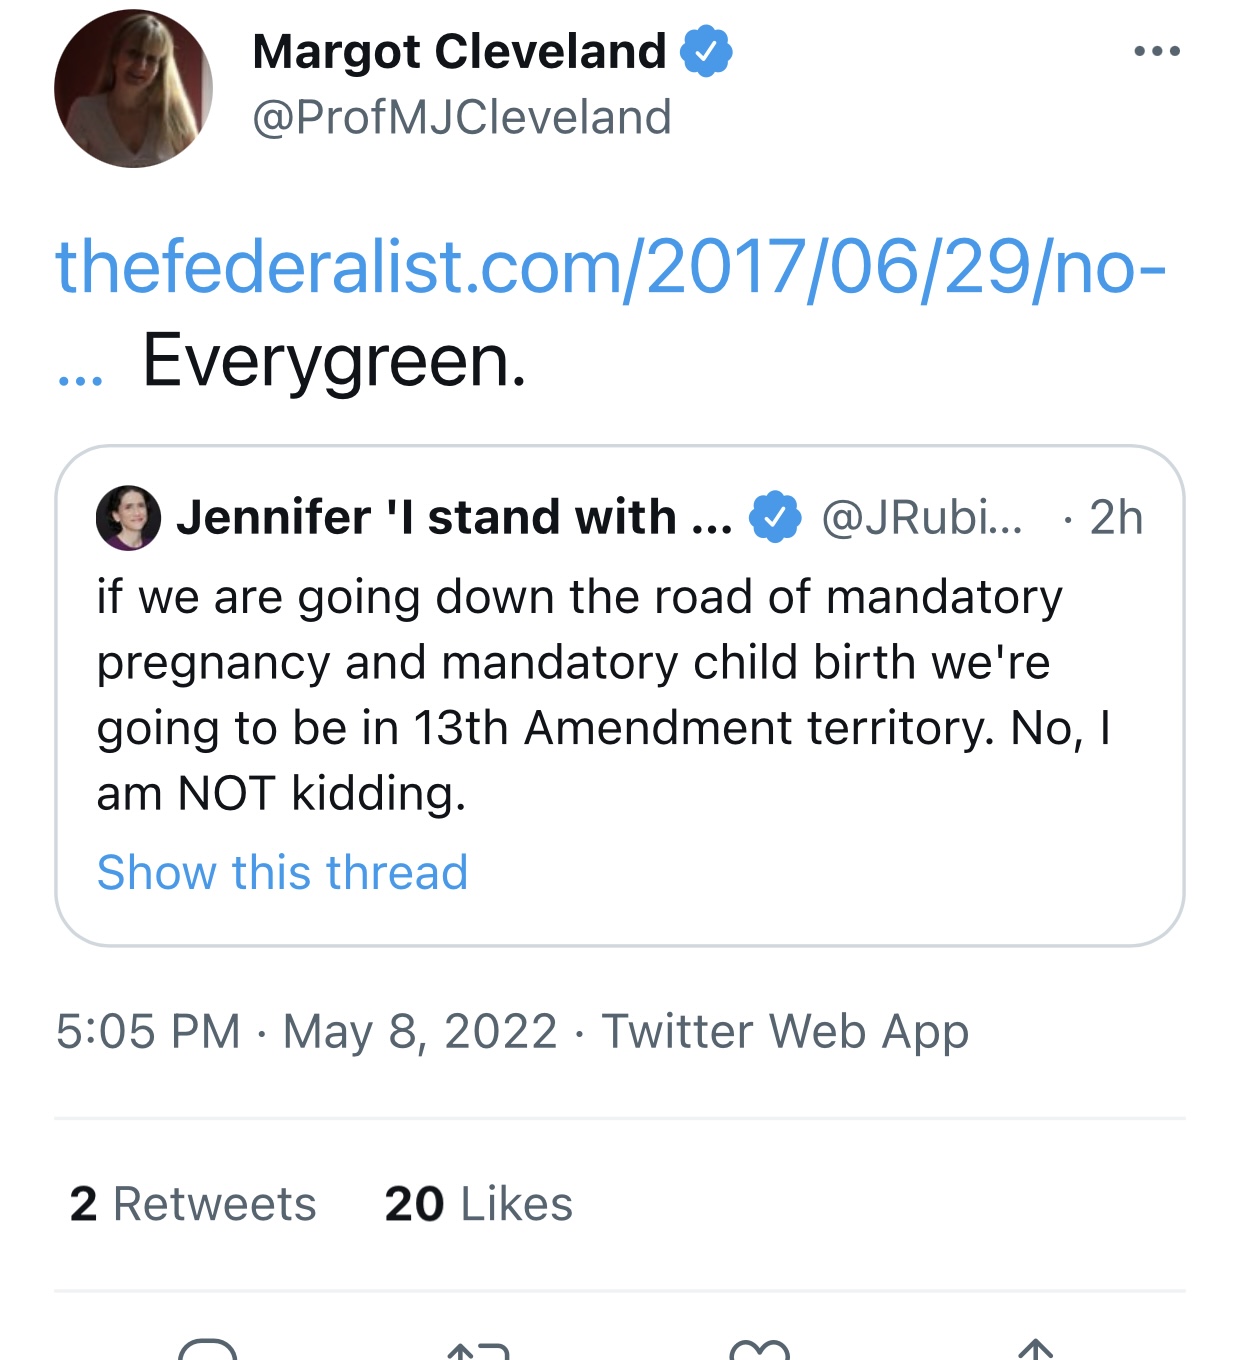Image resolution: width=1241 pixels, height=1360 pixels.
Task: Click the Margot Cleveland display name
Action: point(459,51)
